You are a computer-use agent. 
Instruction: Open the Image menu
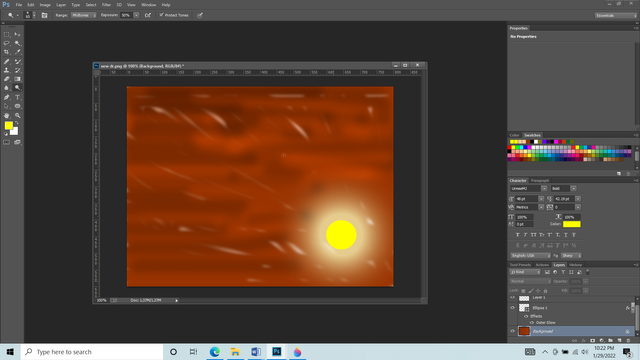[45, 5]
